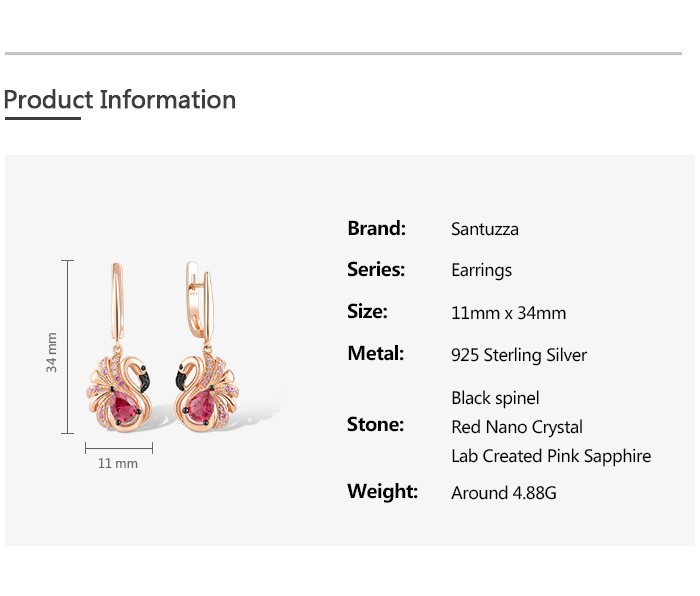This screenshot has width=700, height=596.
Task: Click the Brand label
Action: click(x=376, y=228)
